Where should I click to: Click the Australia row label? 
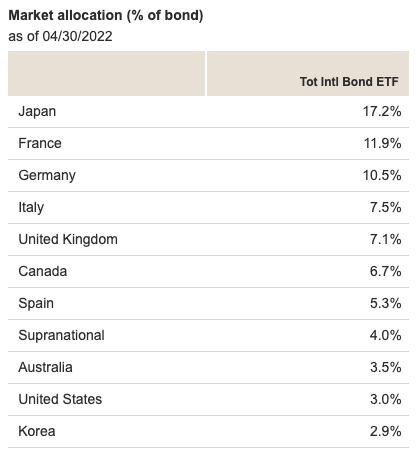point(45,367)
